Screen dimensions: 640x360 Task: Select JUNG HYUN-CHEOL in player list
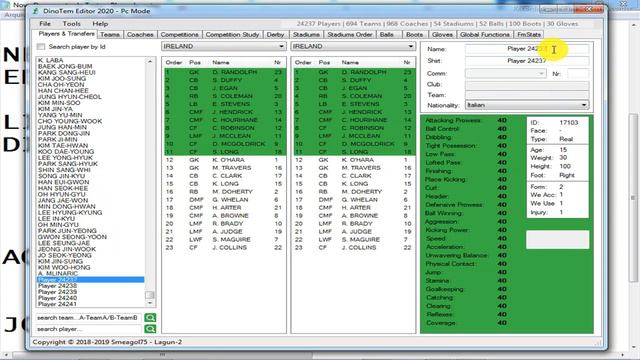pos(69,97)
